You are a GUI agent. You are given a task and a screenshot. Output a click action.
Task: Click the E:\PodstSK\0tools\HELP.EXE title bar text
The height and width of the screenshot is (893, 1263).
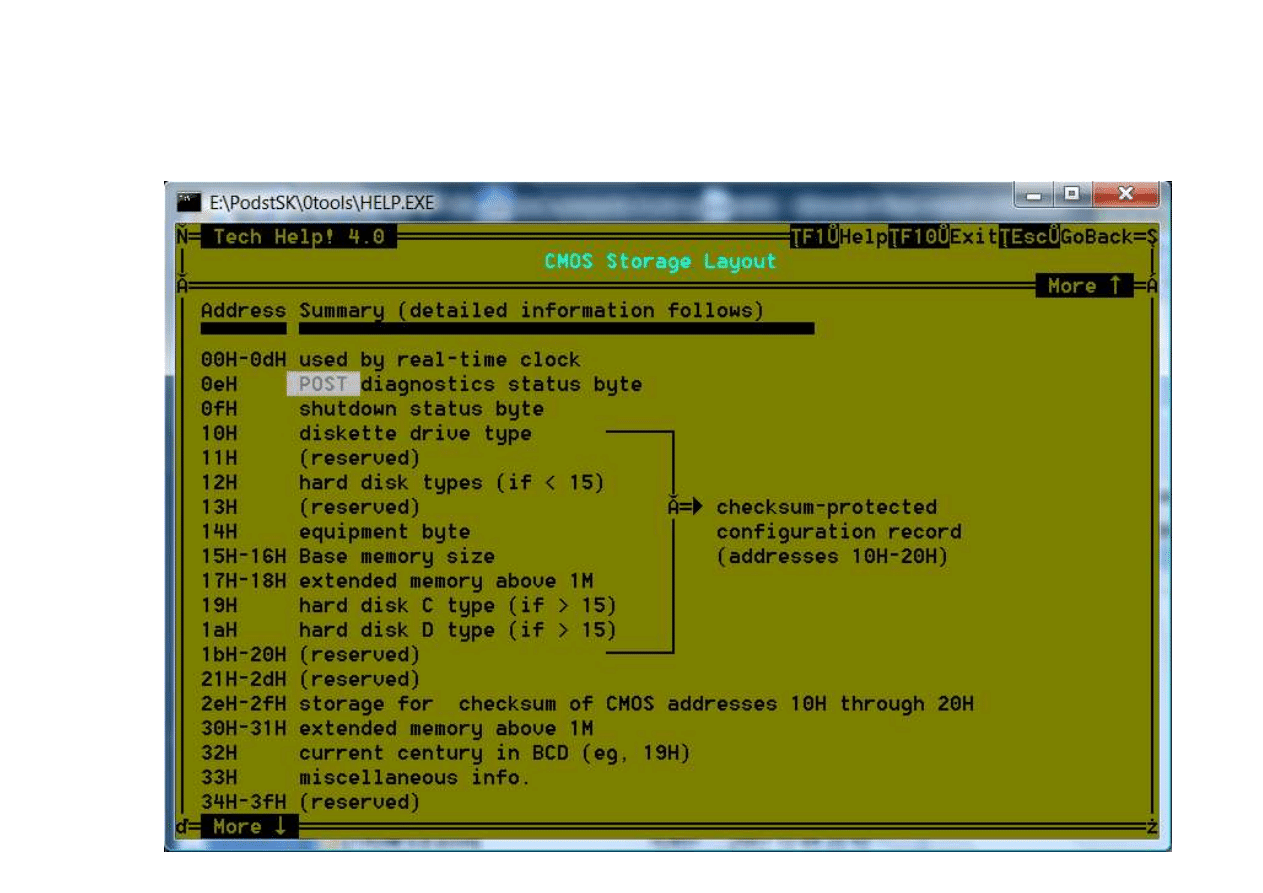click(321, 203)
